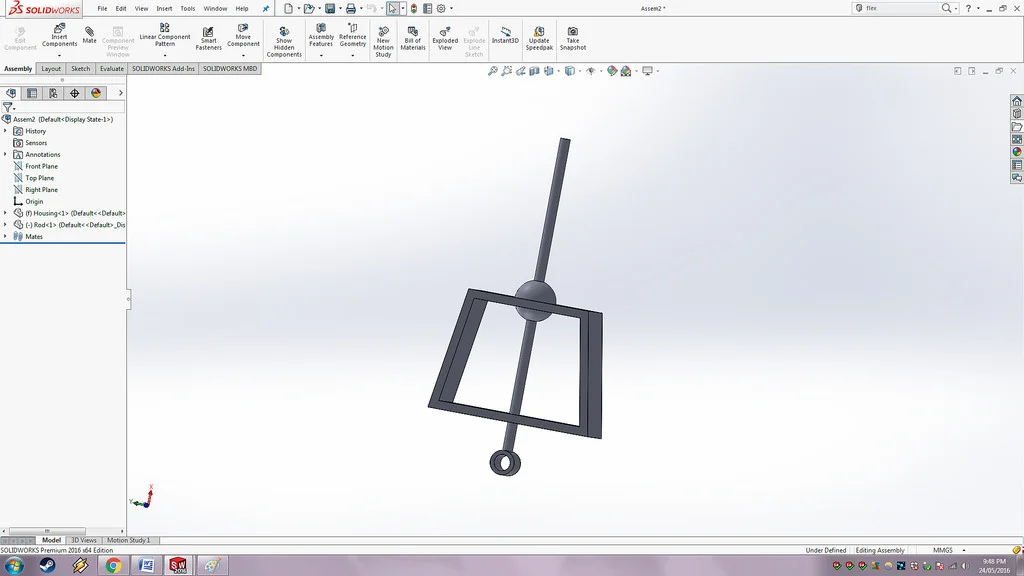
Task: Open Bill of Materials tool
Action: (413, 39)
